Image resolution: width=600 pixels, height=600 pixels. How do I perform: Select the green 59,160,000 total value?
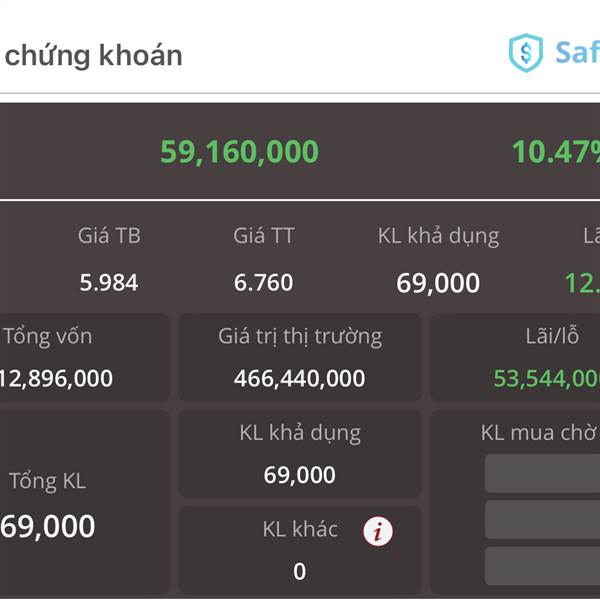tap(240, 152)
